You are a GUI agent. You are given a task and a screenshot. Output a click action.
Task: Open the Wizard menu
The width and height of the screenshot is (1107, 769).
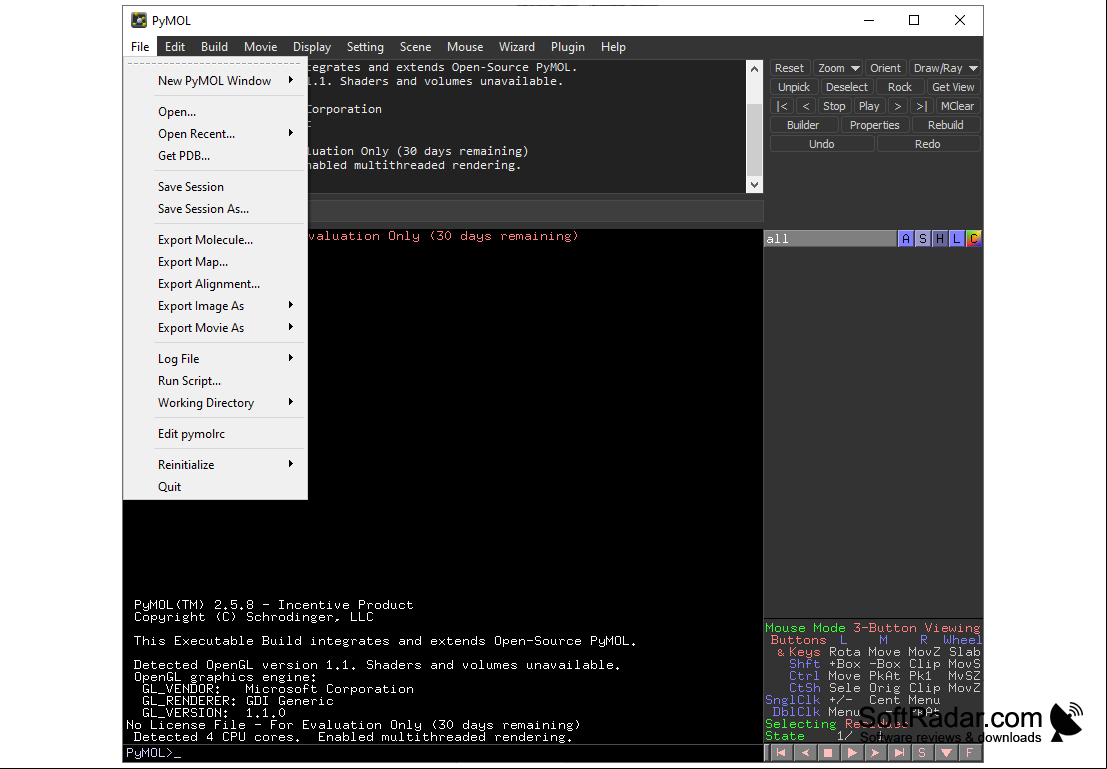click(517, 47)
